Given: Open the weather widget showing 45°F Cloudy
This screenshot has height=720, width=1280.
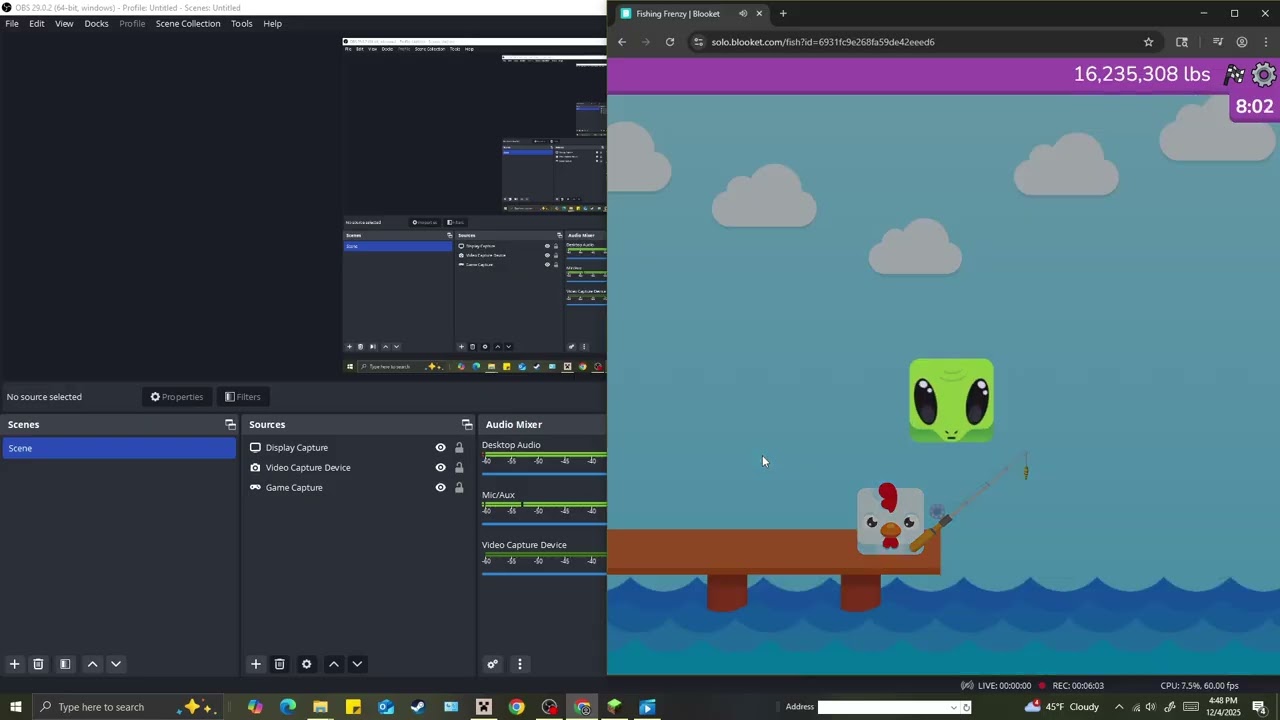Looking at the screenshot, I should [x=1062, y=707].
